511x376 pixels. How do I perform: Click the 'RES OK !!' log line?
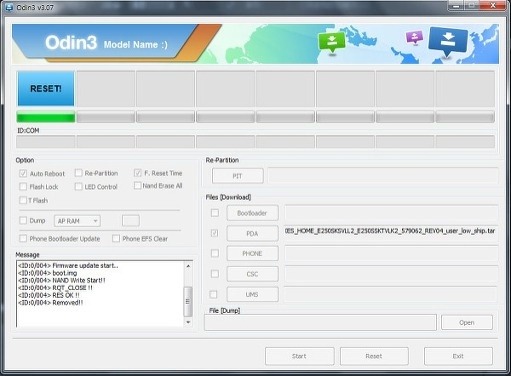(x=49, y=295)
